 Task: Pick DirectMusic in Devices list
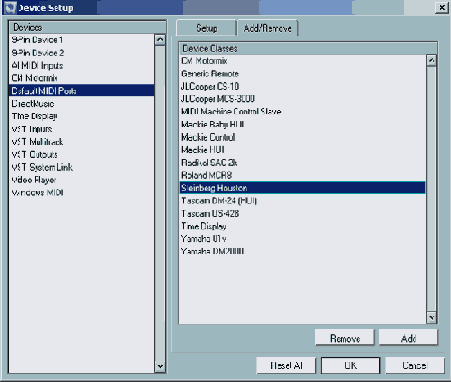coord(82,104)
